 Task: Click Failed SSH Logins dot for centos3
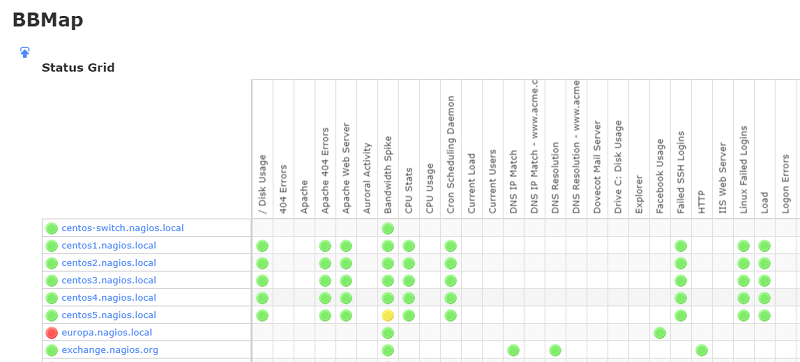tap(681, 281)
